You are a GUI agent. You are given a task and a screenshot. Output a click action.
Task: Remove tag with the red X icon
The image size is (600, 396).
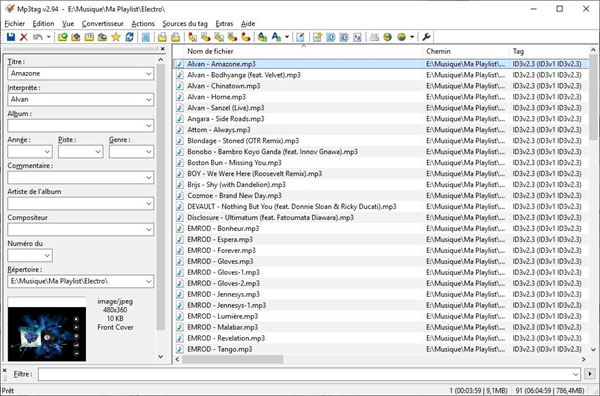tap(24, 37)
